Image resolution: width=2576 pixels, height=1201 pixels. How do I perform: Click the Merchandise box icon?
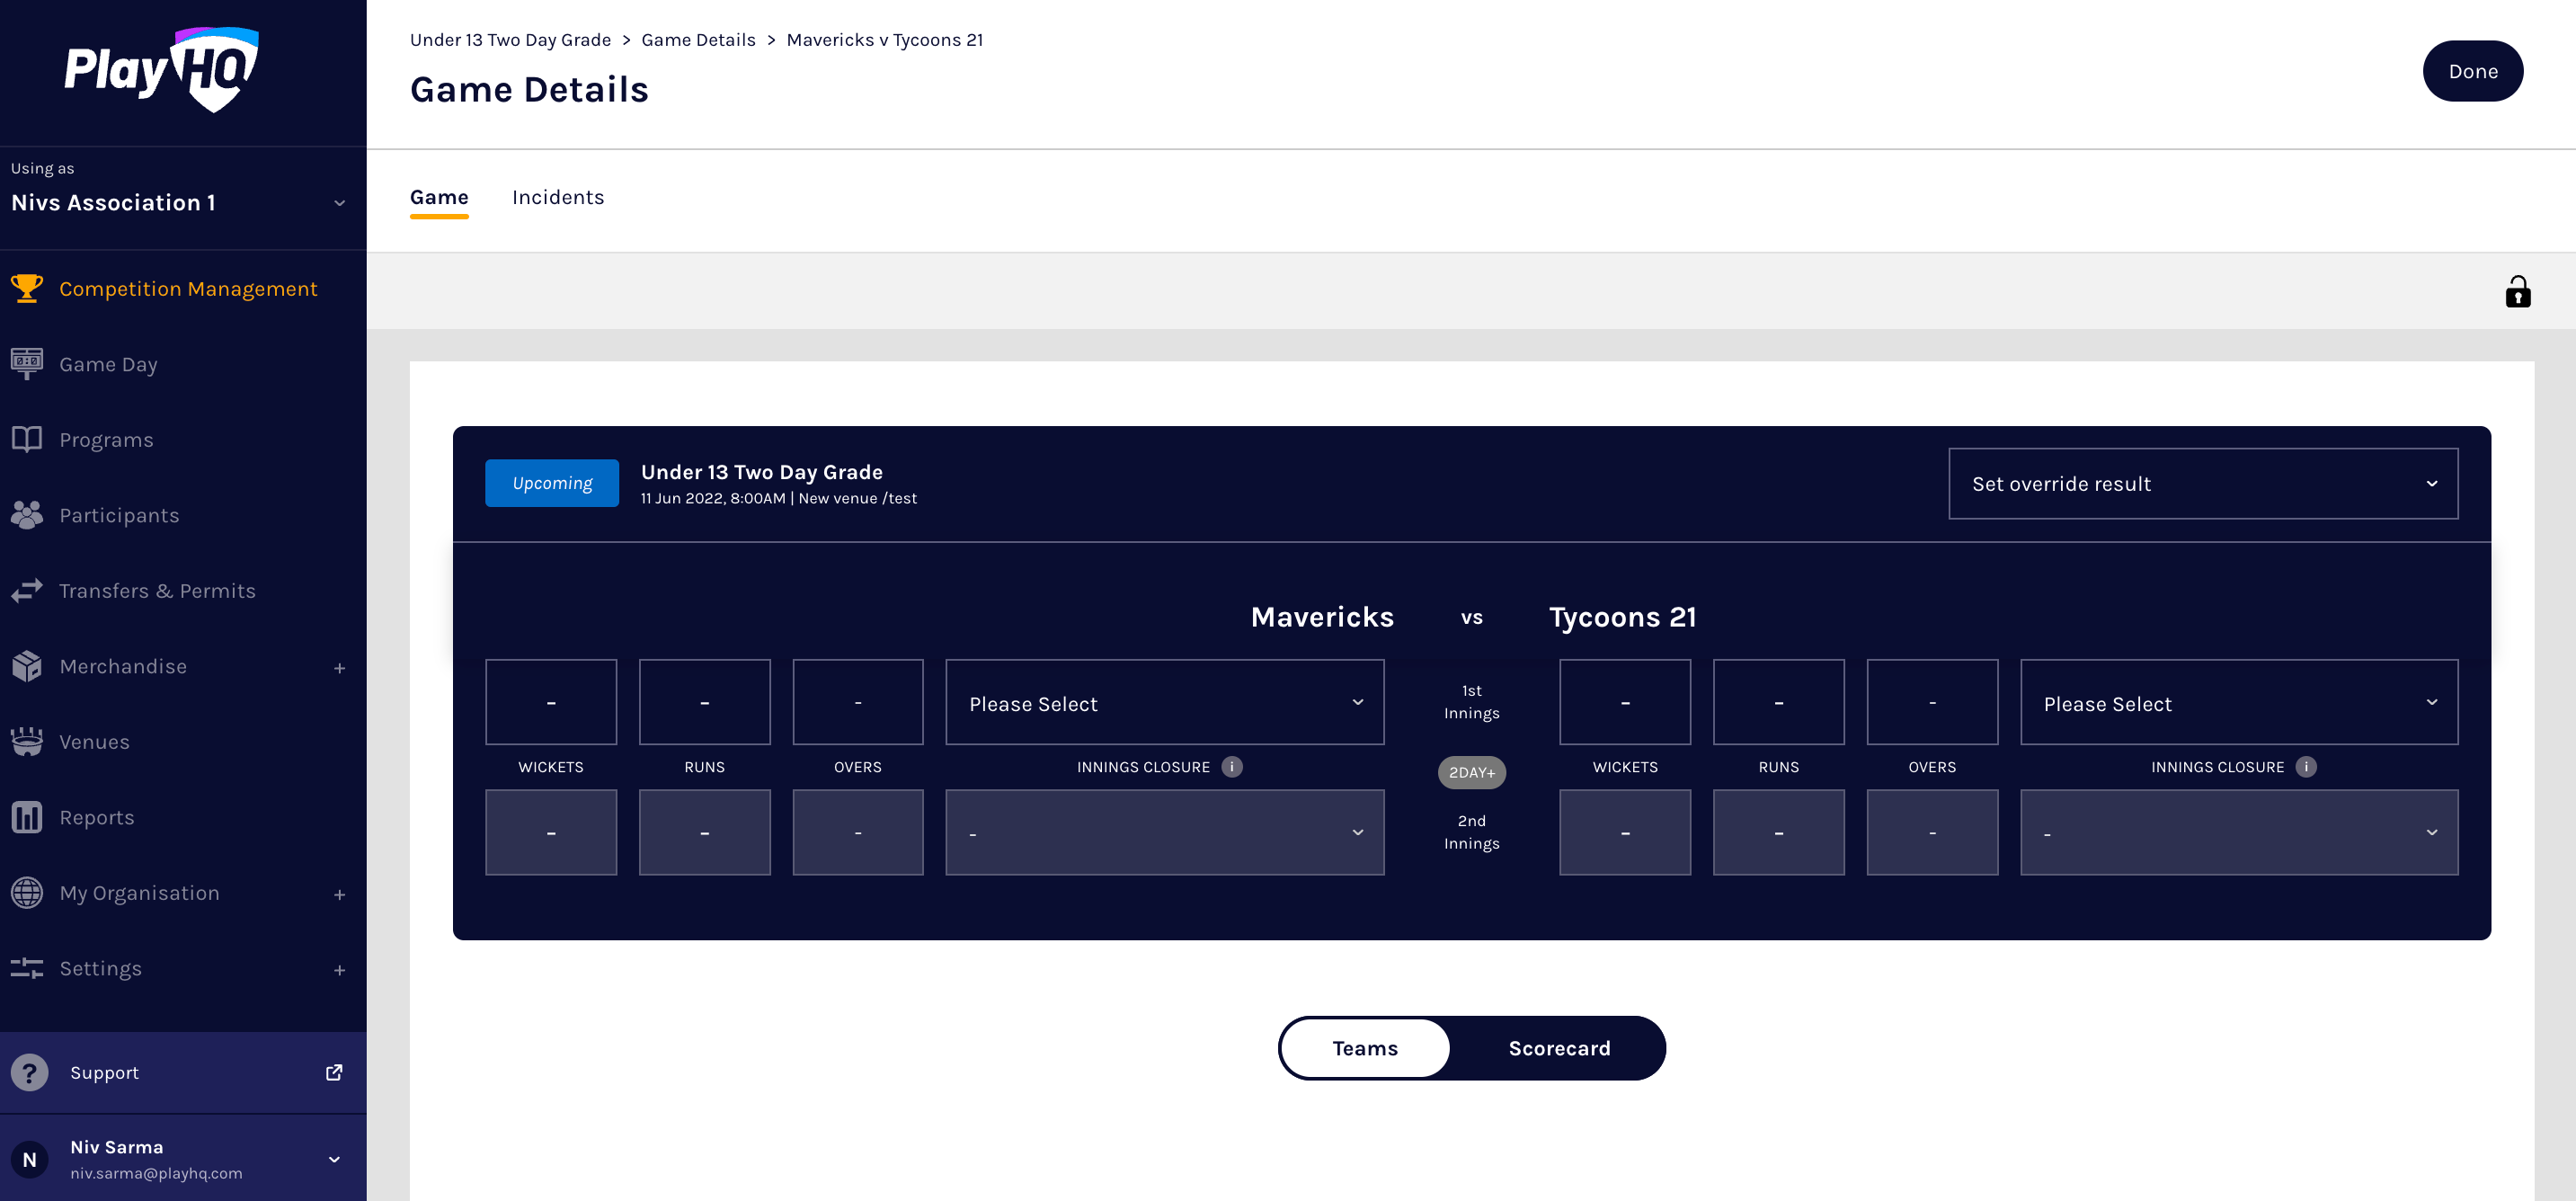tap(28, 665)
